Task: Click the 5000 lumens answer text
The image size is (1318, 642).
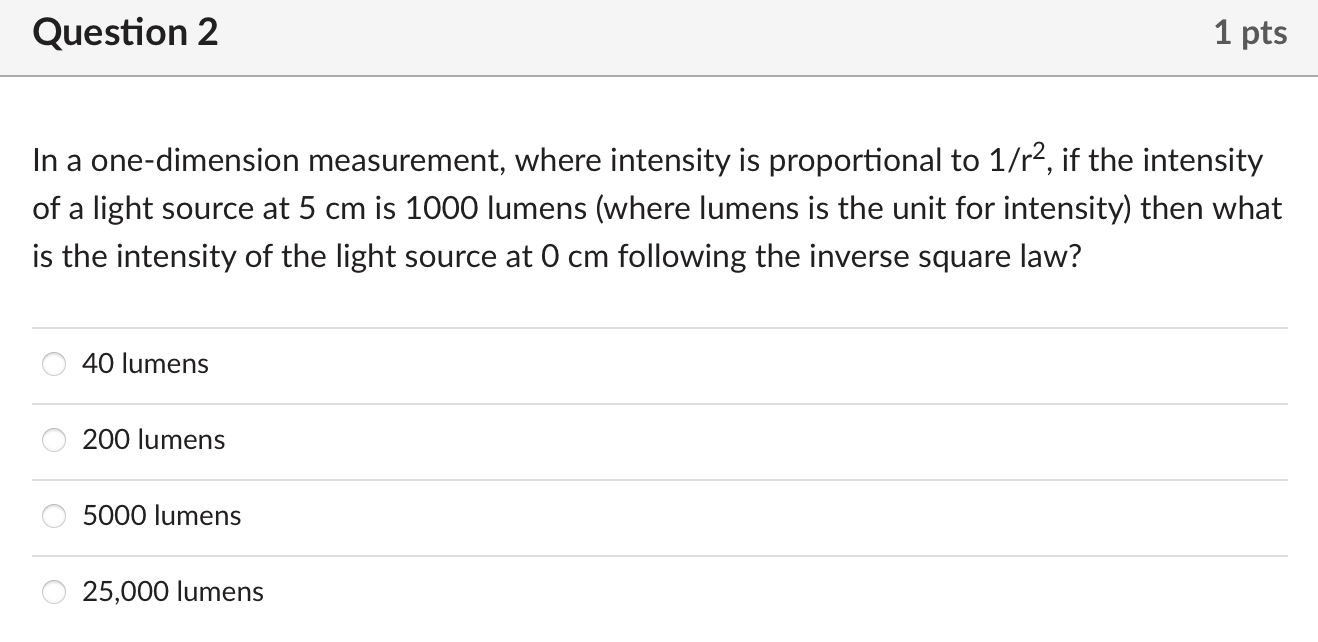Action: pos(161,516)
